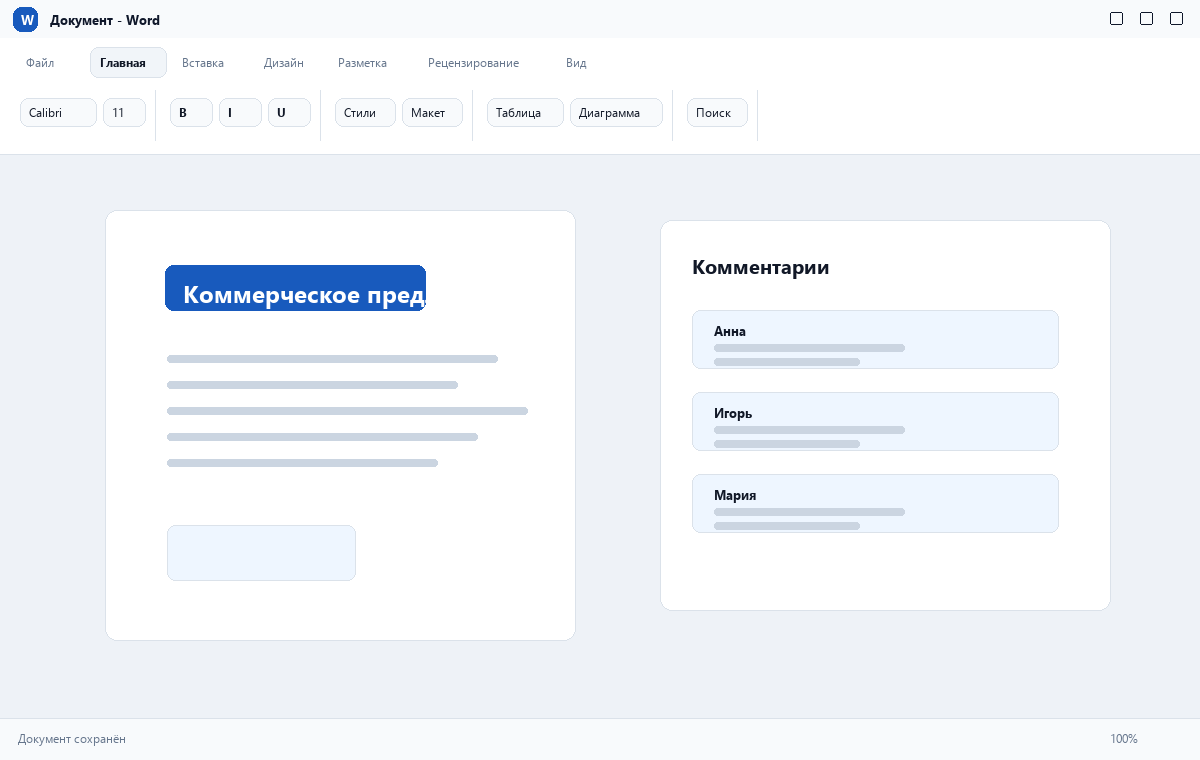
Task: Insert a table with Таблица
Action: pos(525,113)
